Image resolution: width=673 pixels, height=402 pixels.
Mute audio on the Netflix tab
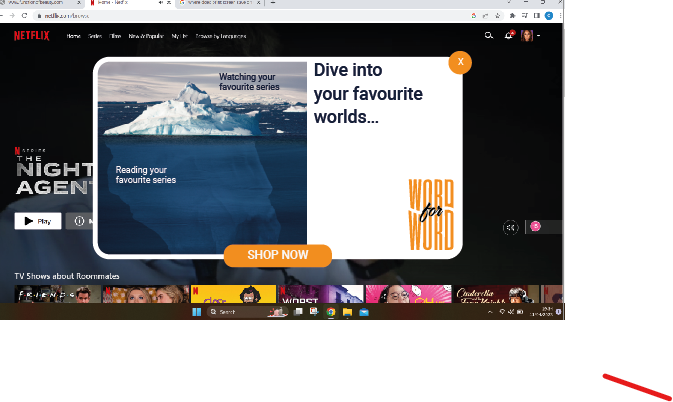[161, 3]
